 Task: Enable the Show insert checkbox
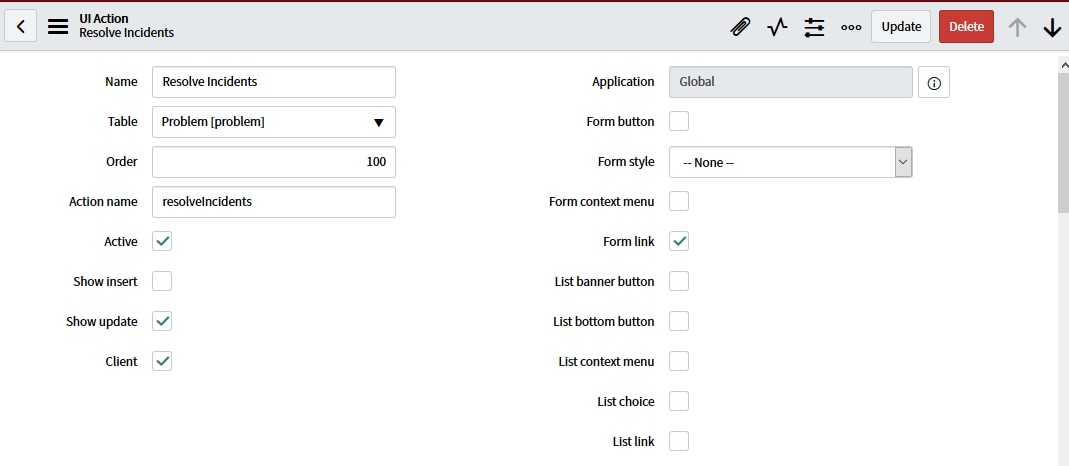coord(162,281)
